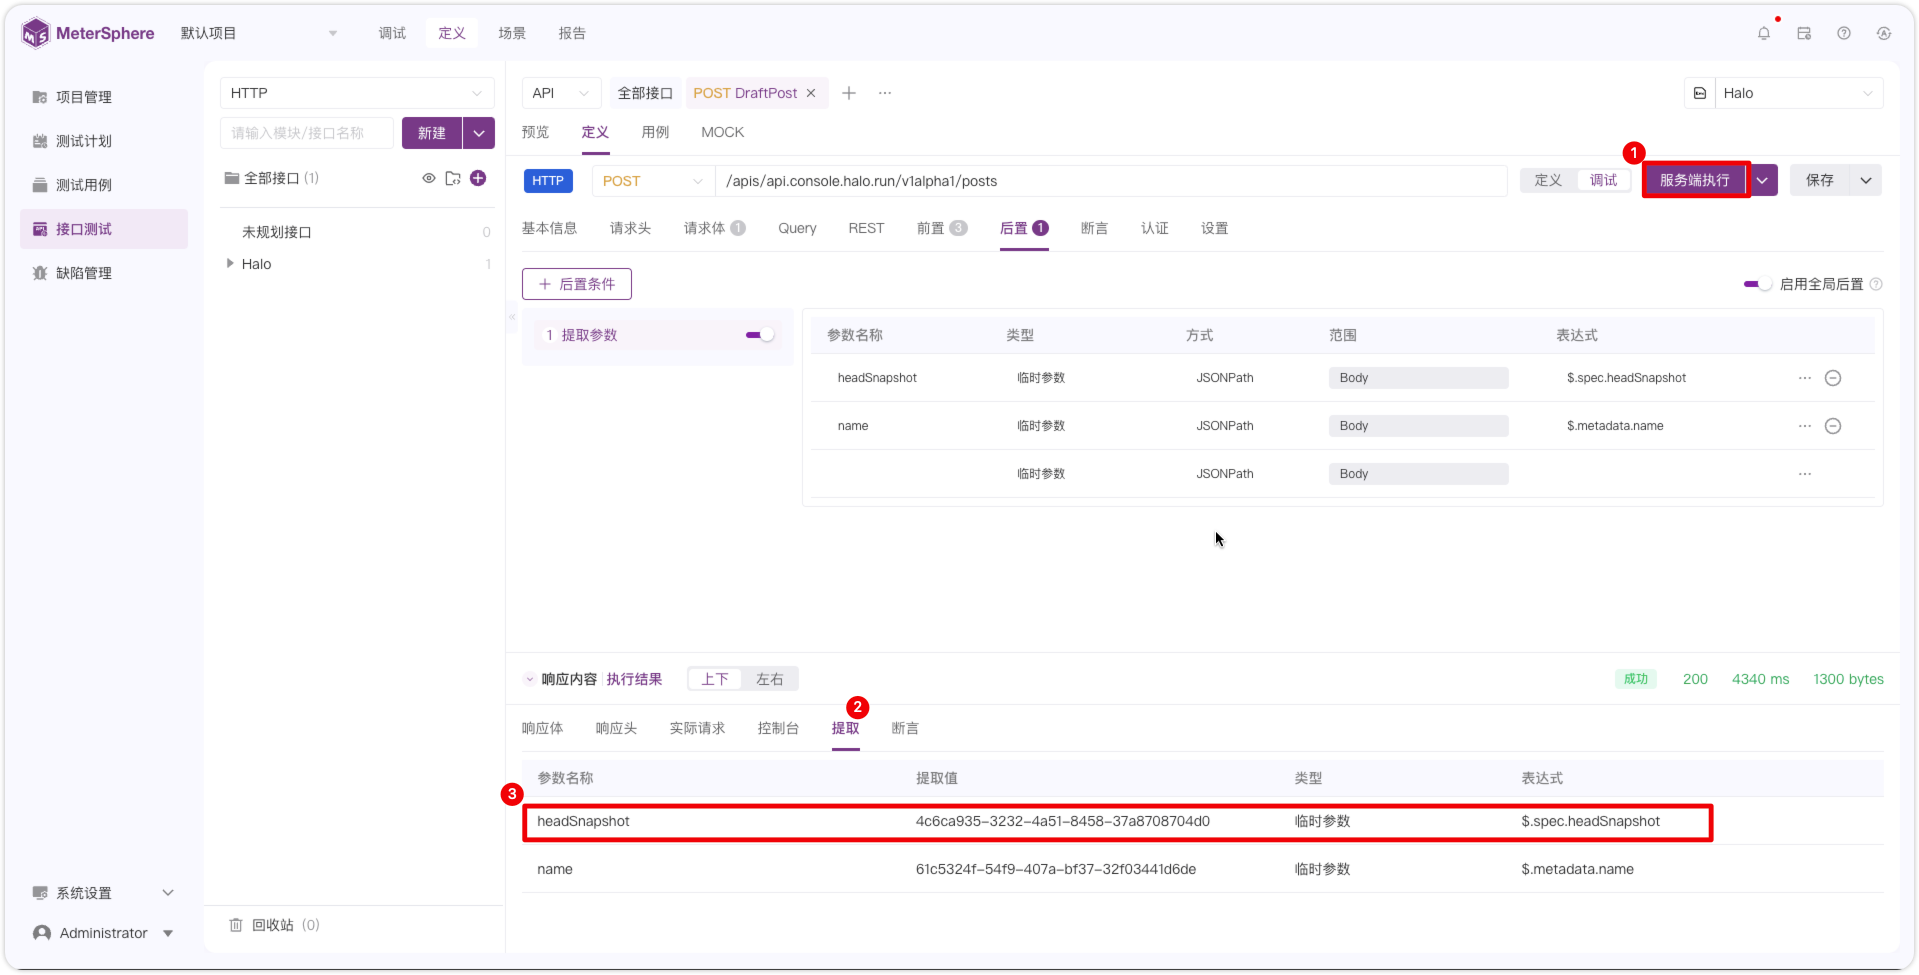1919x975 pixels.
Task: Switch to the MOCK tab
Action: 723,132
